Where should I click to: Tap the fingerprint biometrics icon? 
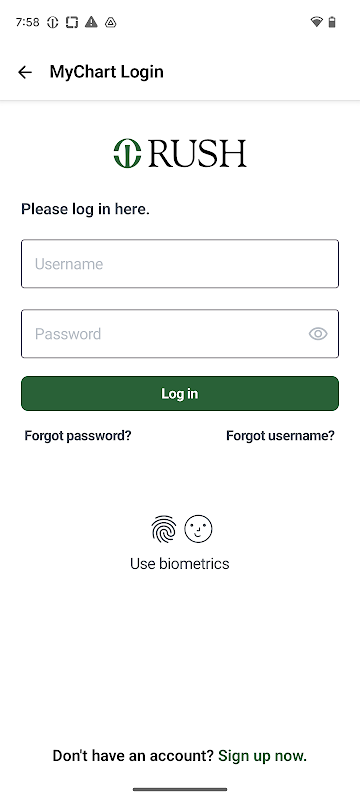point(164,529)
